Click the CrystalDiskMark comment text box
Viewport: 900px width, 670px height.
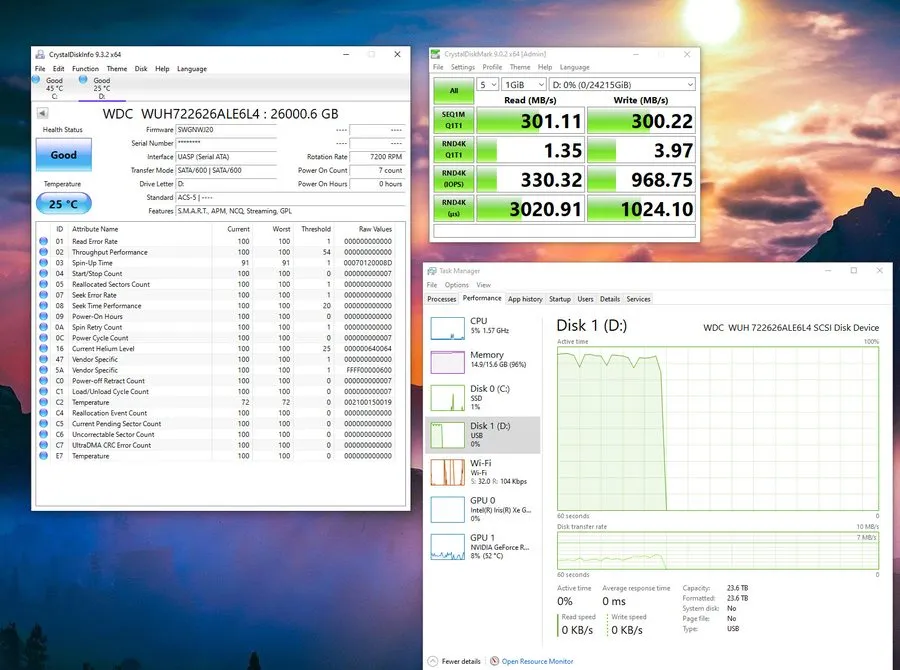(x=564, y=231)
